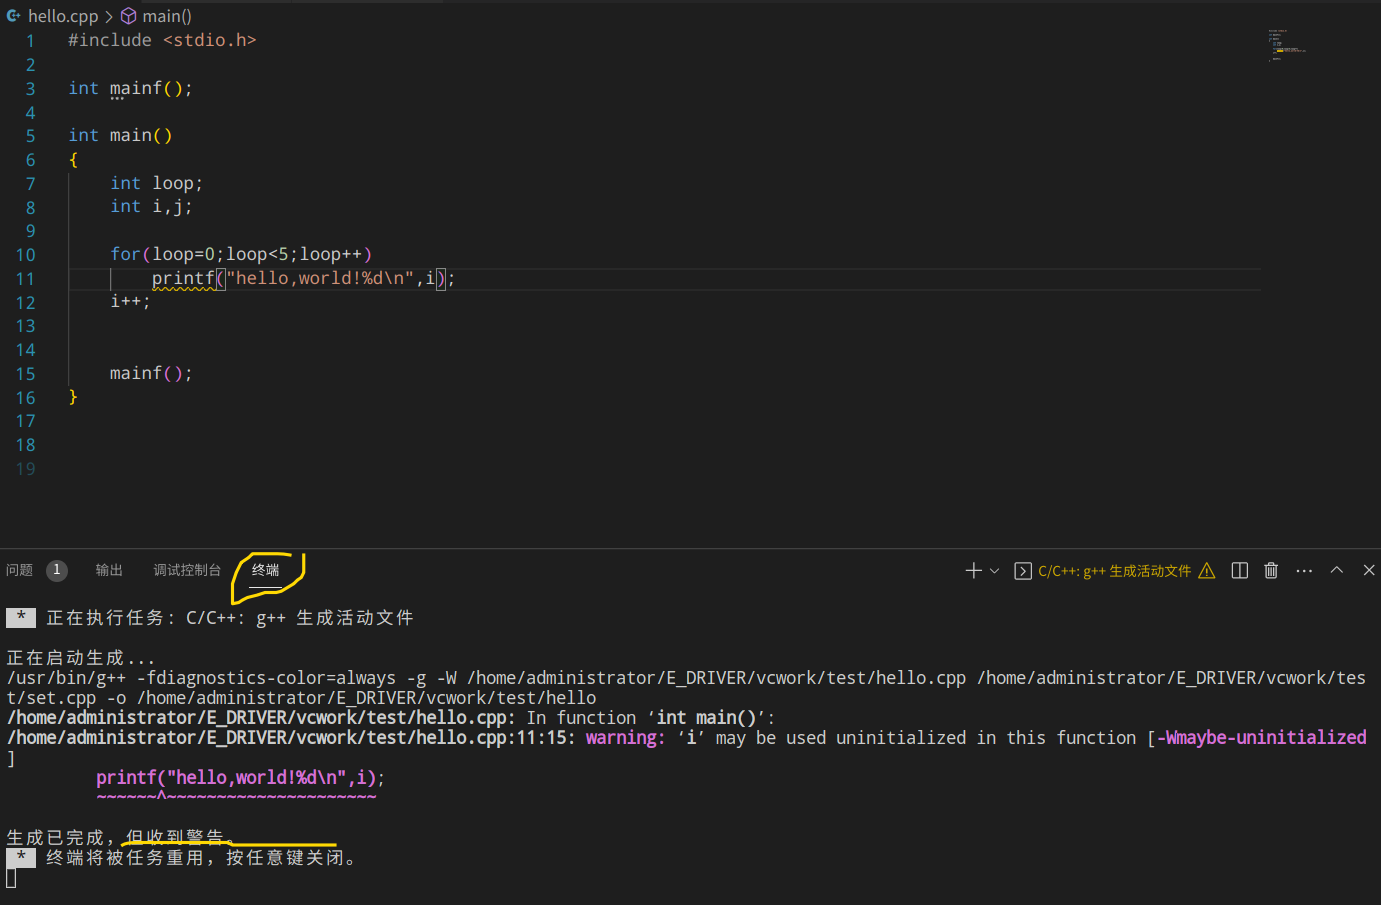Click the i++; statement on line 12
The width and height of the screenshot is (1381, 905).
click(x=130, y=301)
